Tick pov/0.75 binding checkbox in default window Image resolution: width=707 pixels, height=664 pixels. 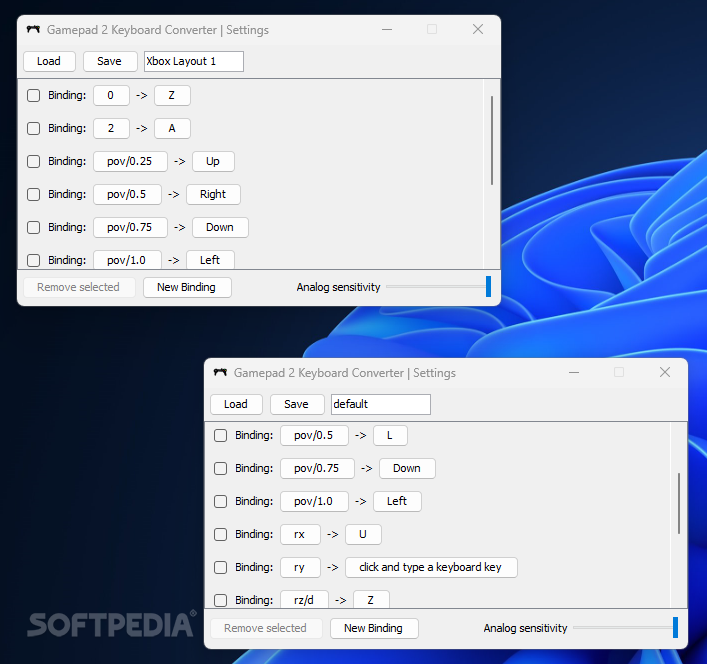click(220, 468)
